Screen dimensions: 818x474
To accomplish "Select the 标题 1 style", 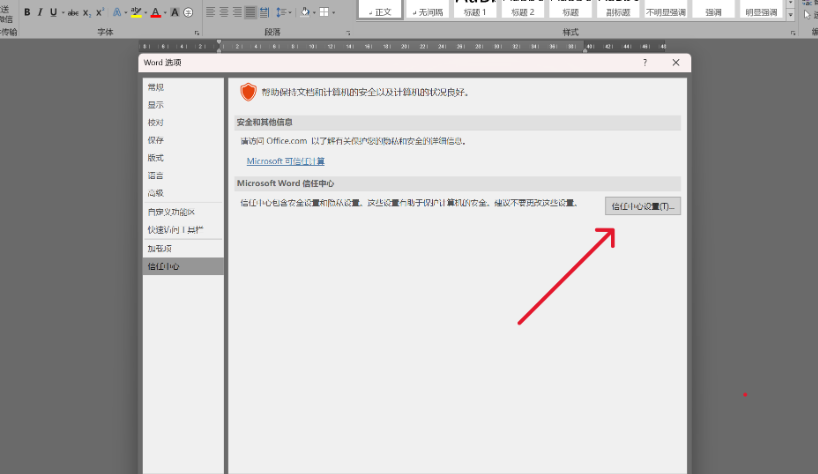I will (x=475, y=9).
